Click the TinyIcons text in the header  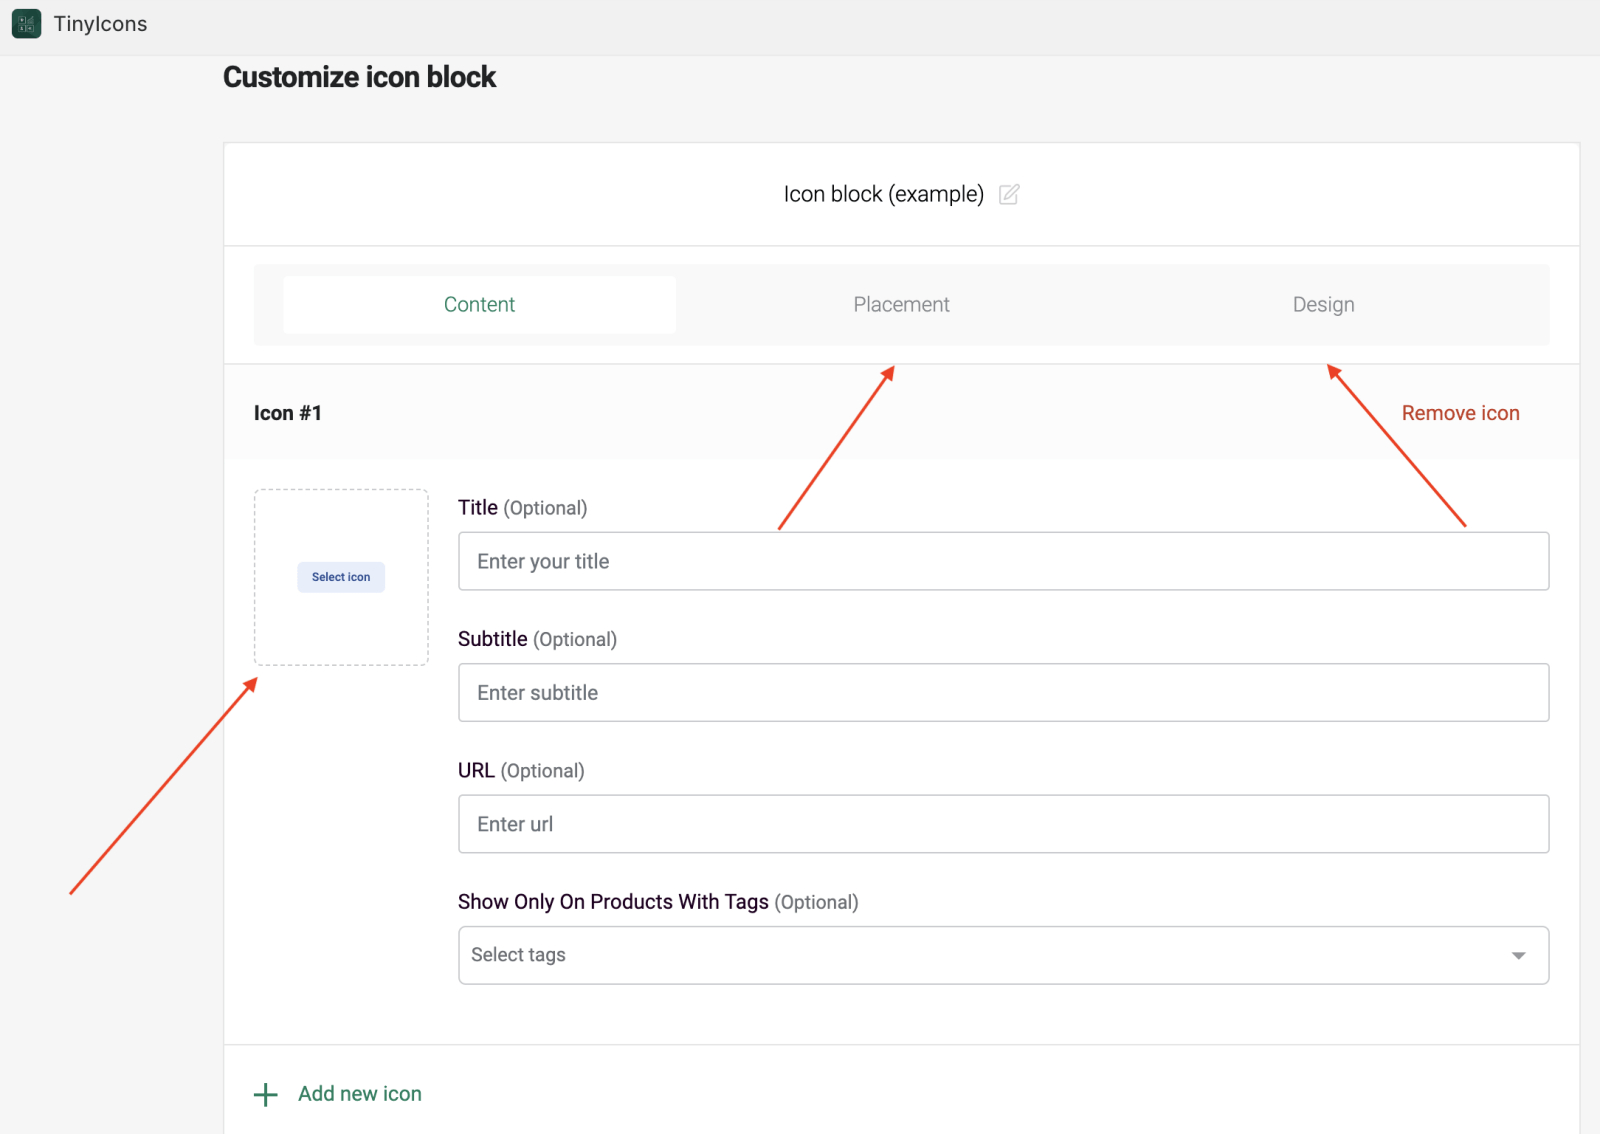pos(100,23)
